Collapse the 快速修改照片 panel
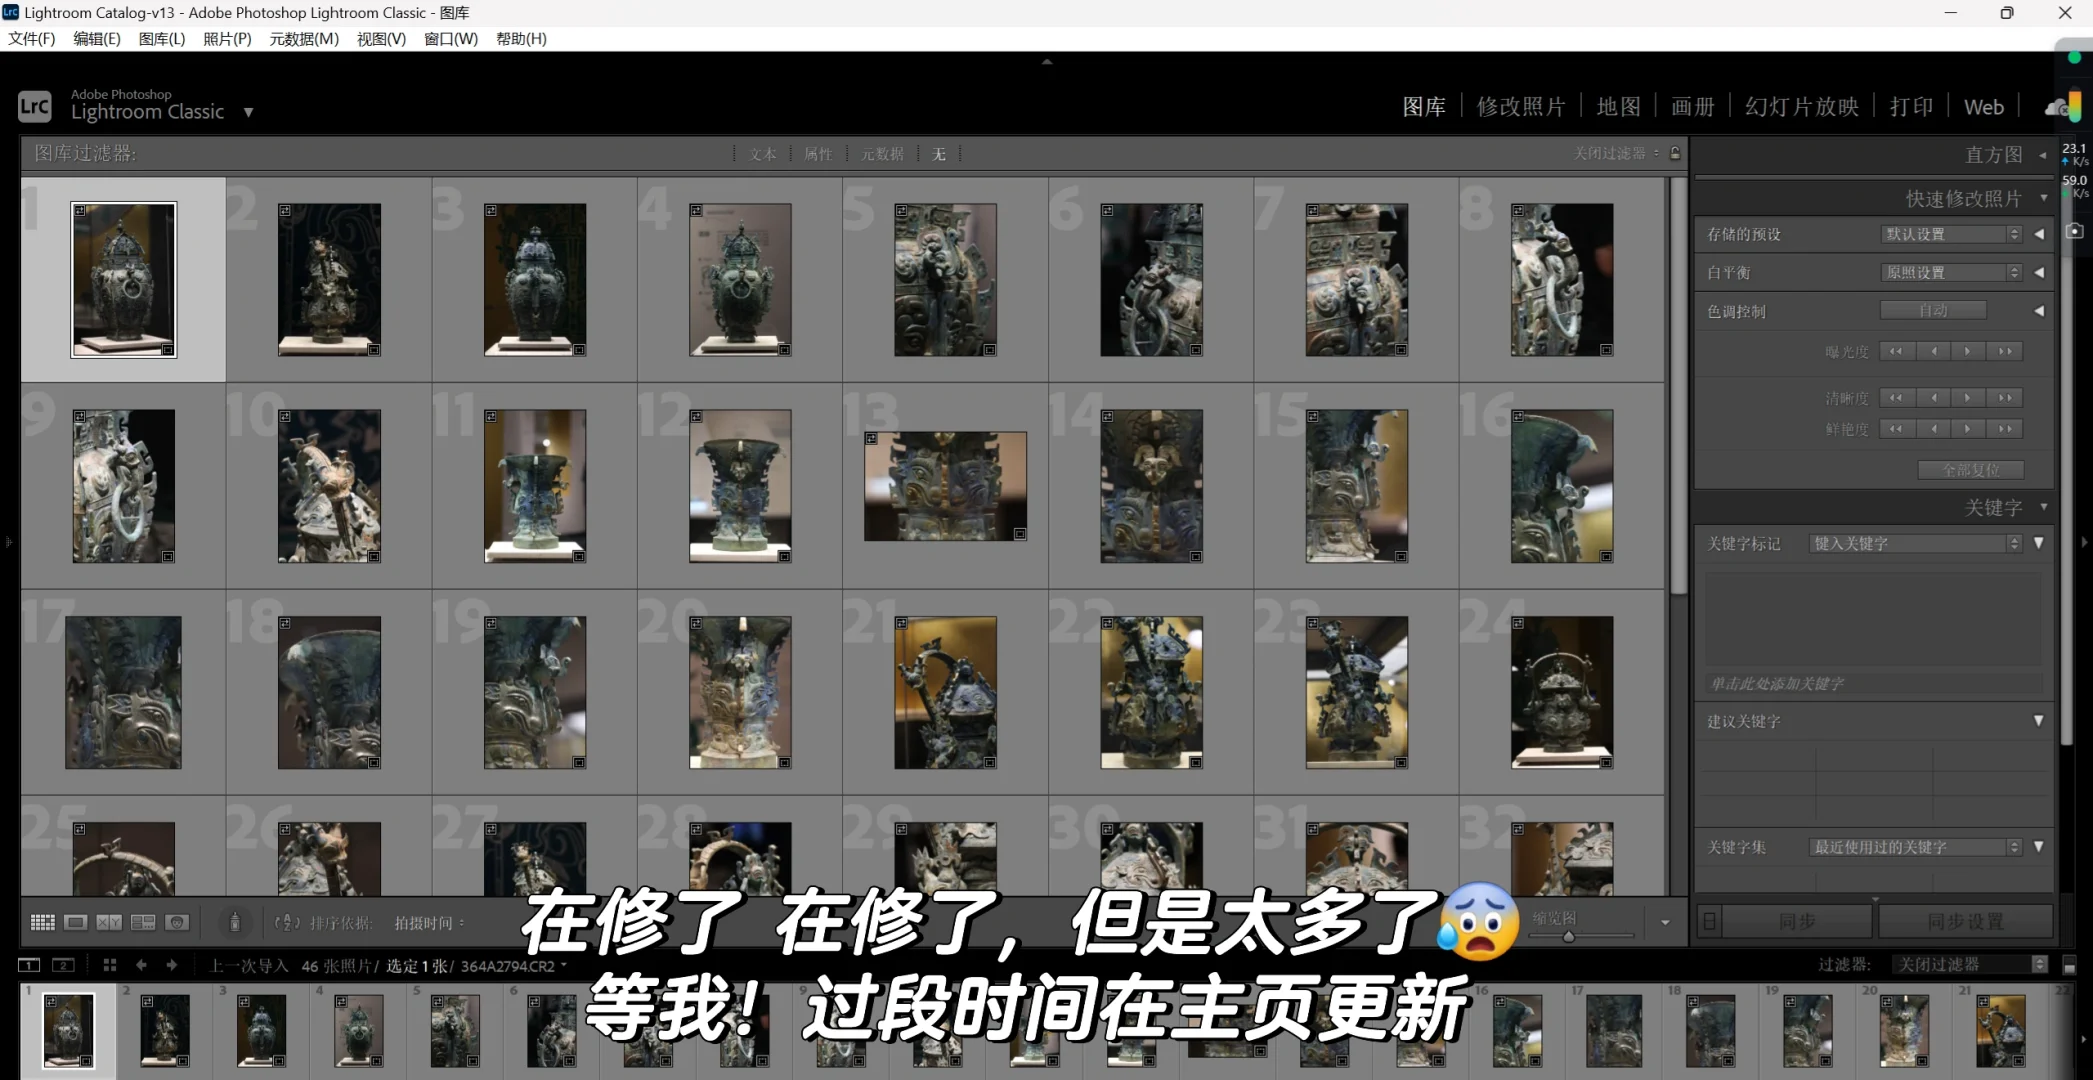This screenshot has width=2093, height=1080. point(2044,198)
